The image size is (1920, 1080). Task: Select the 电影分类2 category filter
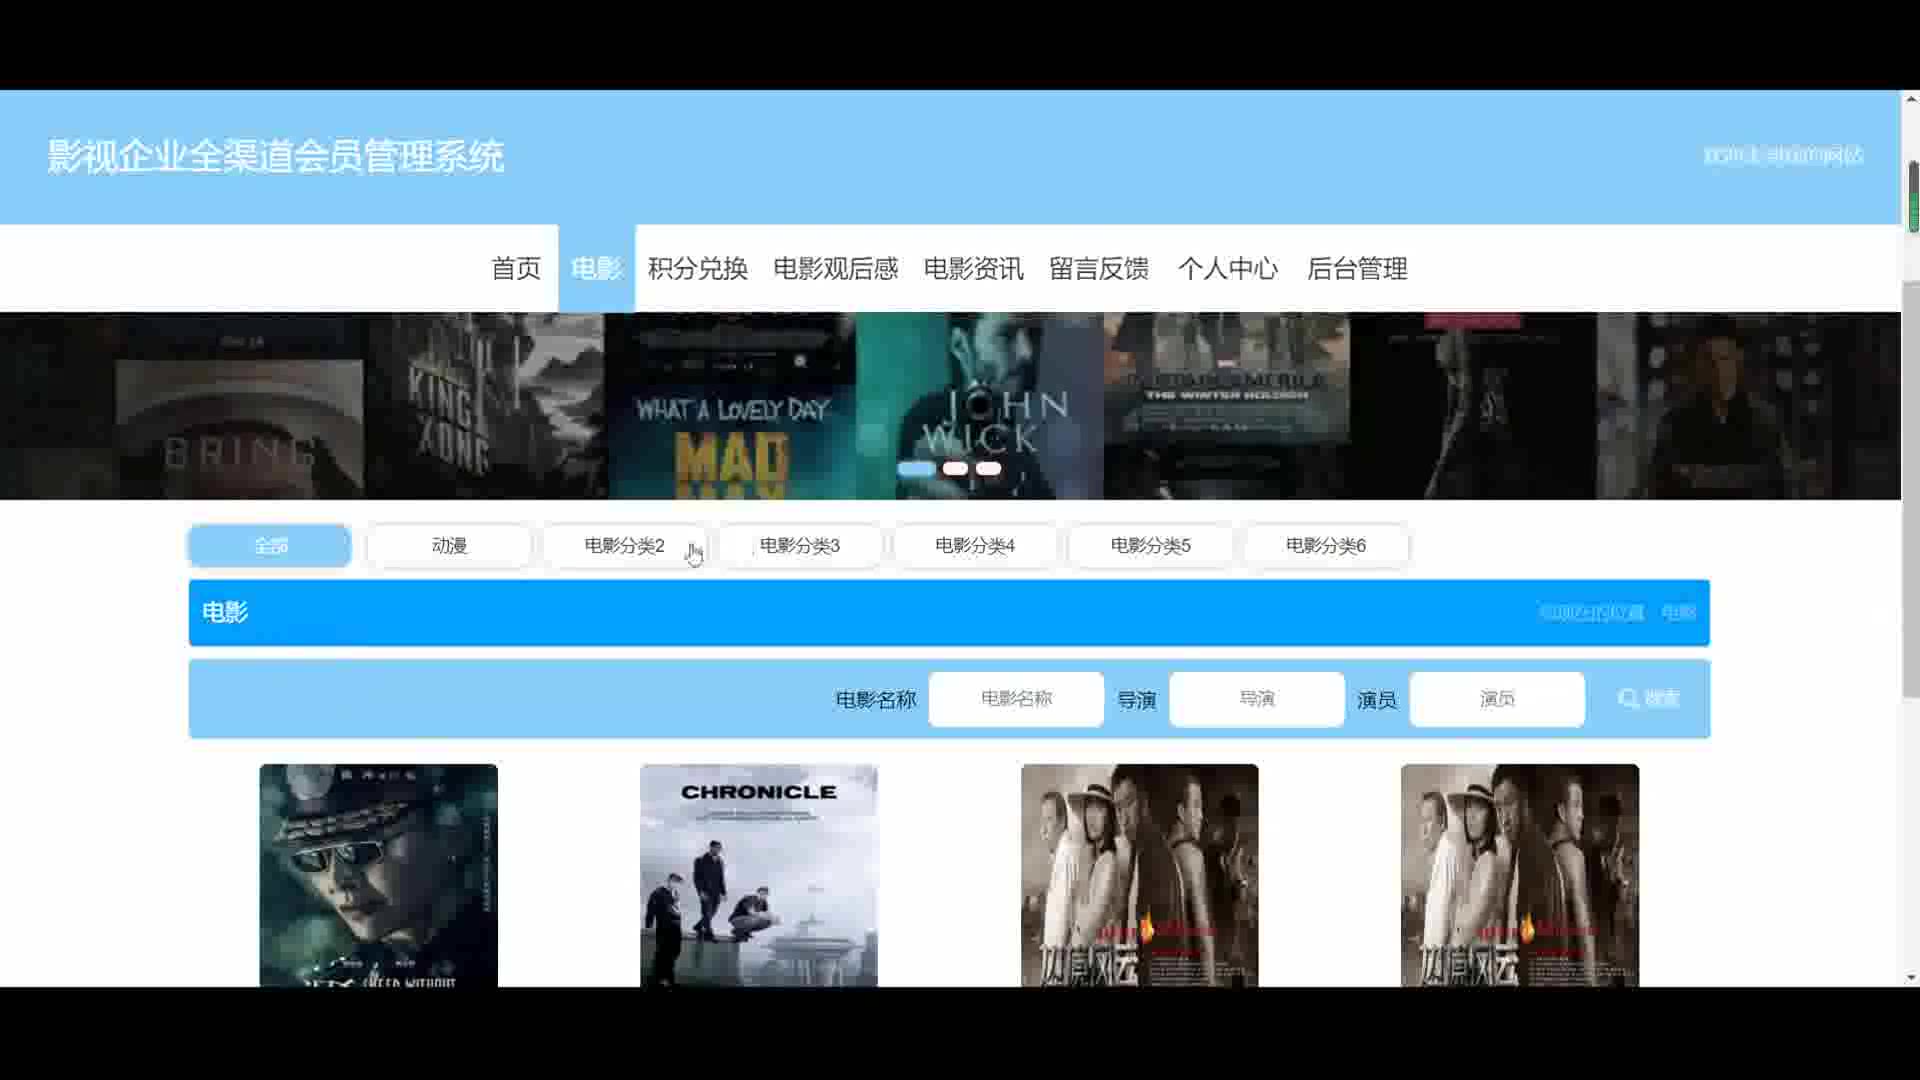pos(624,546)
